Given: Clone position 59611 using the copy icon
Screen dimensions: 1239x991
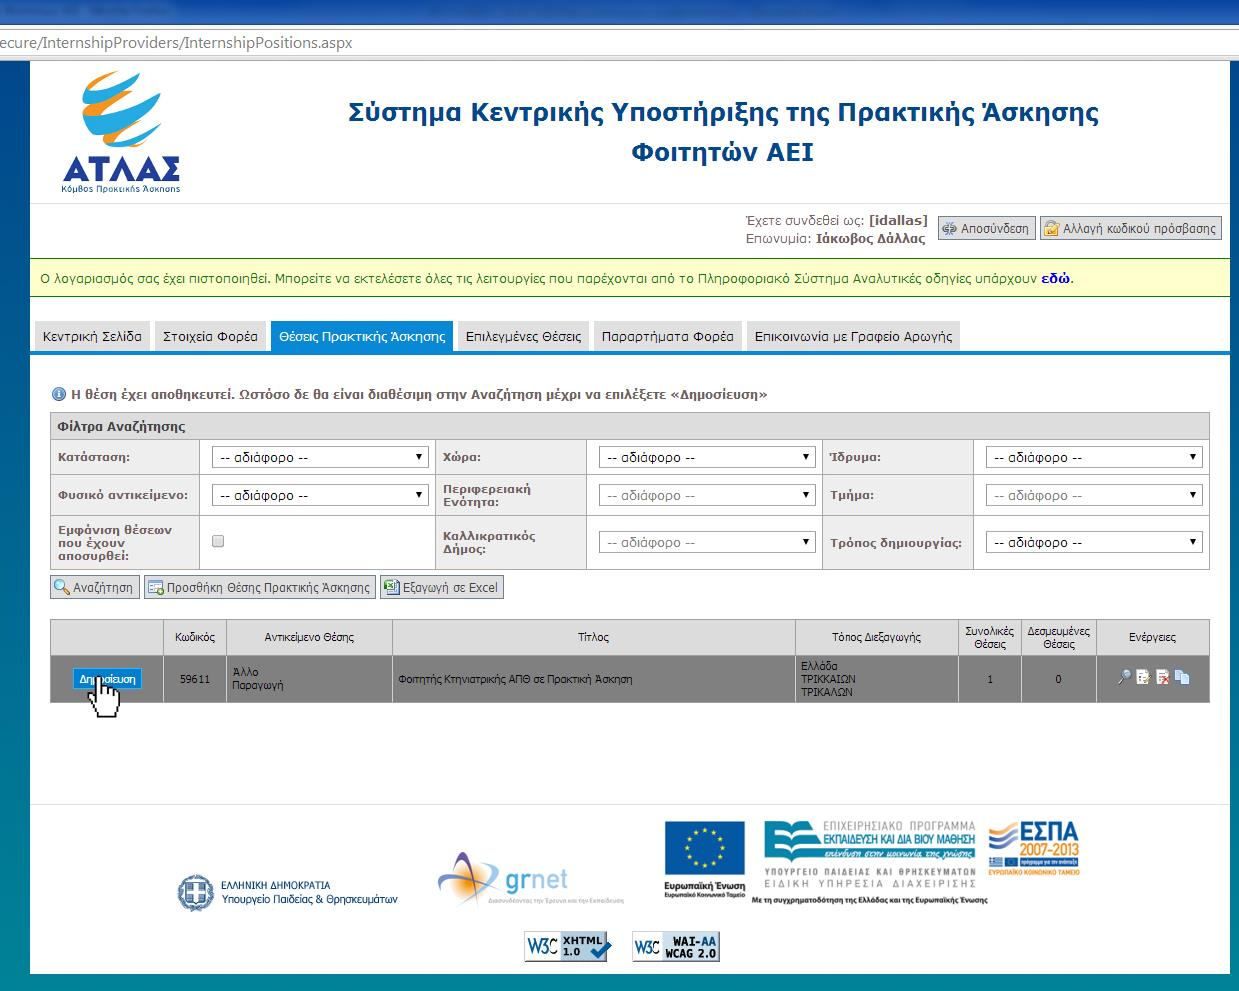Looking at the screenshot, I should [1182, 678].
